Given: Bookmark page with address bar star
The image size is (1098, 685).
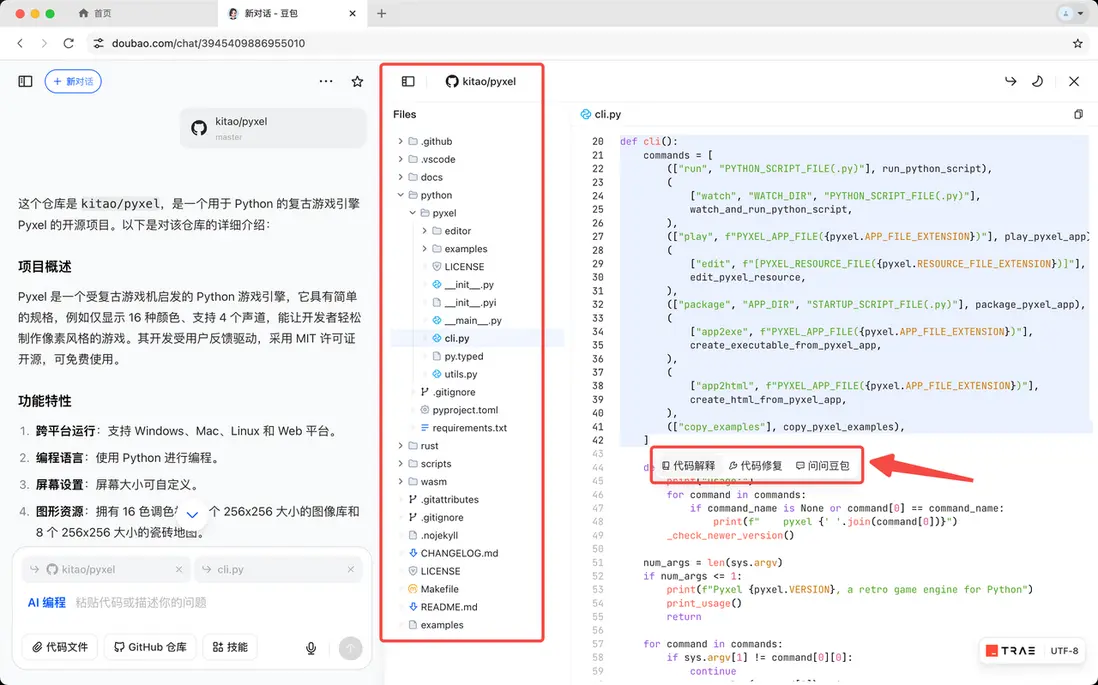Looking at the screenshot, I should point(1078,43).
